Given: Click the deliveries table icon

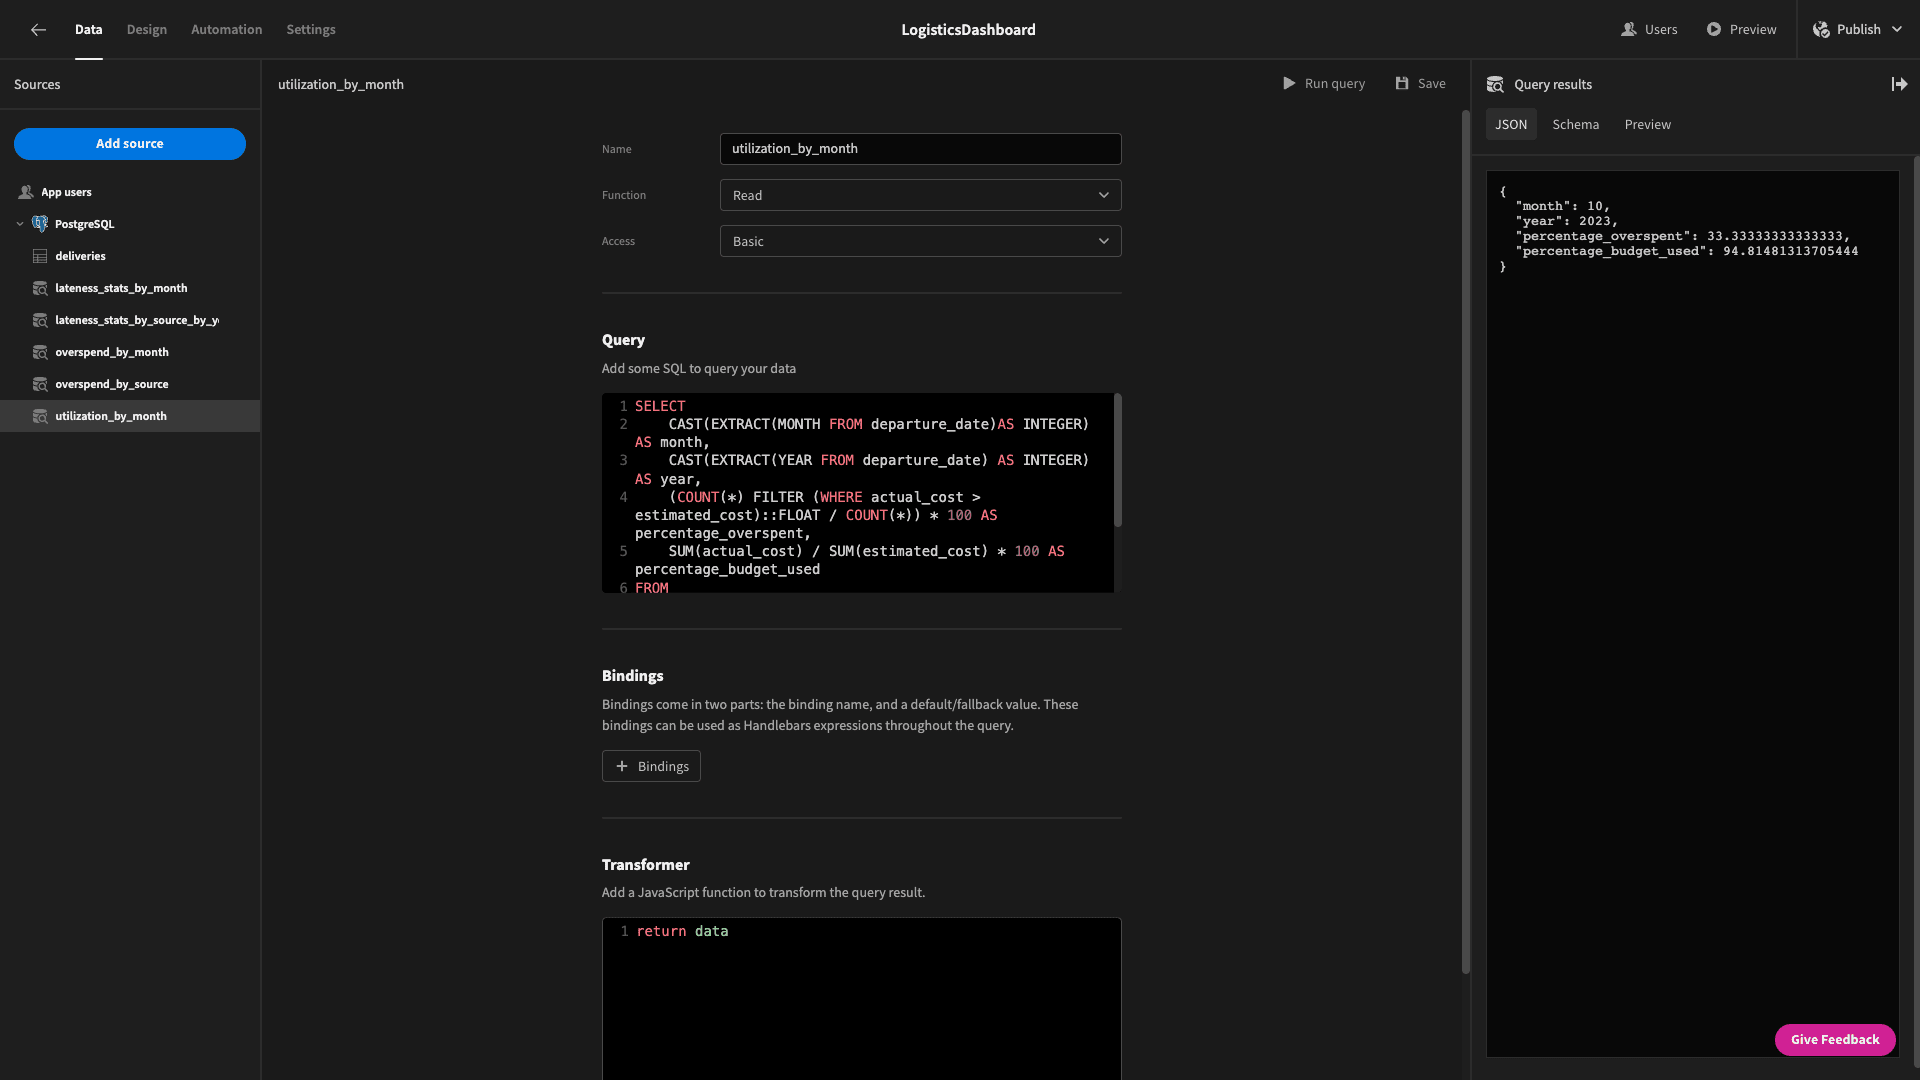Looking at the screenshot, I should tap(40, 257).
